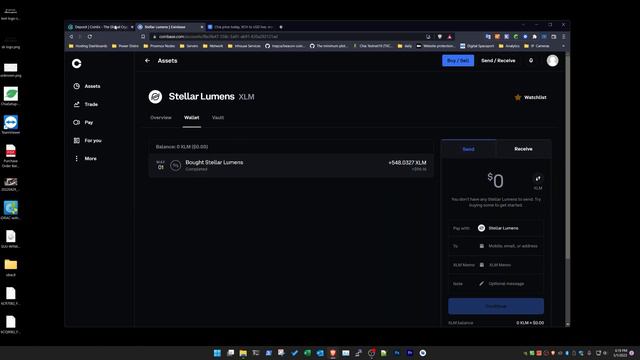Open the Hosting Dashboards bookmark folder
The image size is (640, 360).
click(88, 46)
